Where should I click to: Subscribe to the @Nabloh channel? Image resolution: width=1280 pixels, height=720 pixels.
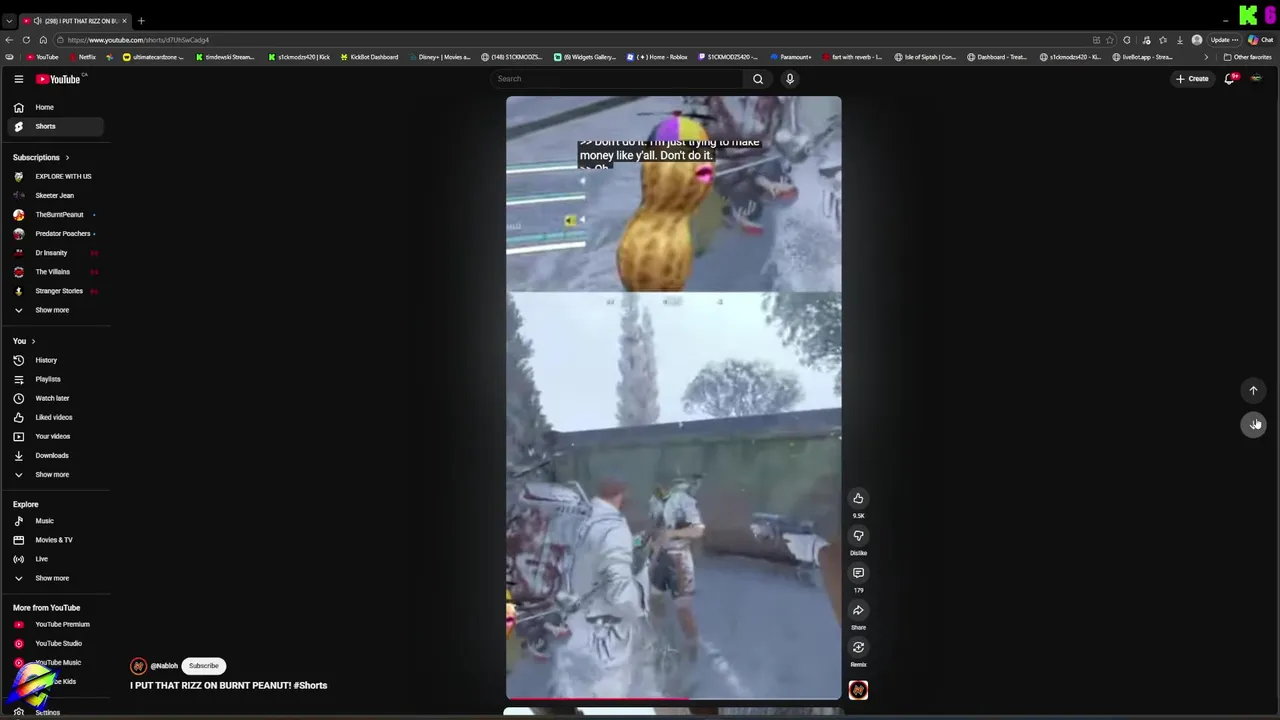tap(203, 666)
